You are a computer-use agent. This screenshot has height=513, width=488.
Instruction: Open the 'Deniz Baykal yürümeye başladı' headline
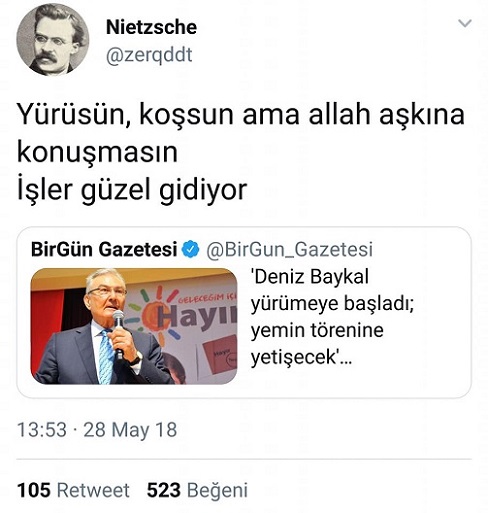(332, 290)
